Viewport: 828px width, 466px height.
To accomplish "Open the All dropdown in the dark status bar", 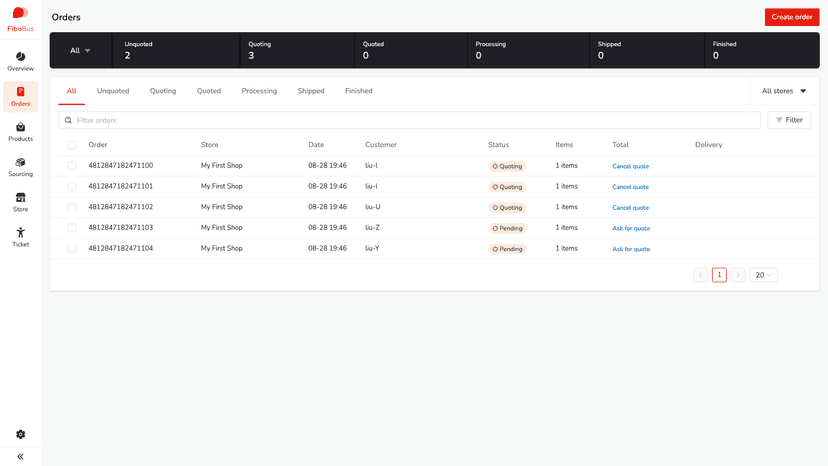I will click(x=80, y=51).
